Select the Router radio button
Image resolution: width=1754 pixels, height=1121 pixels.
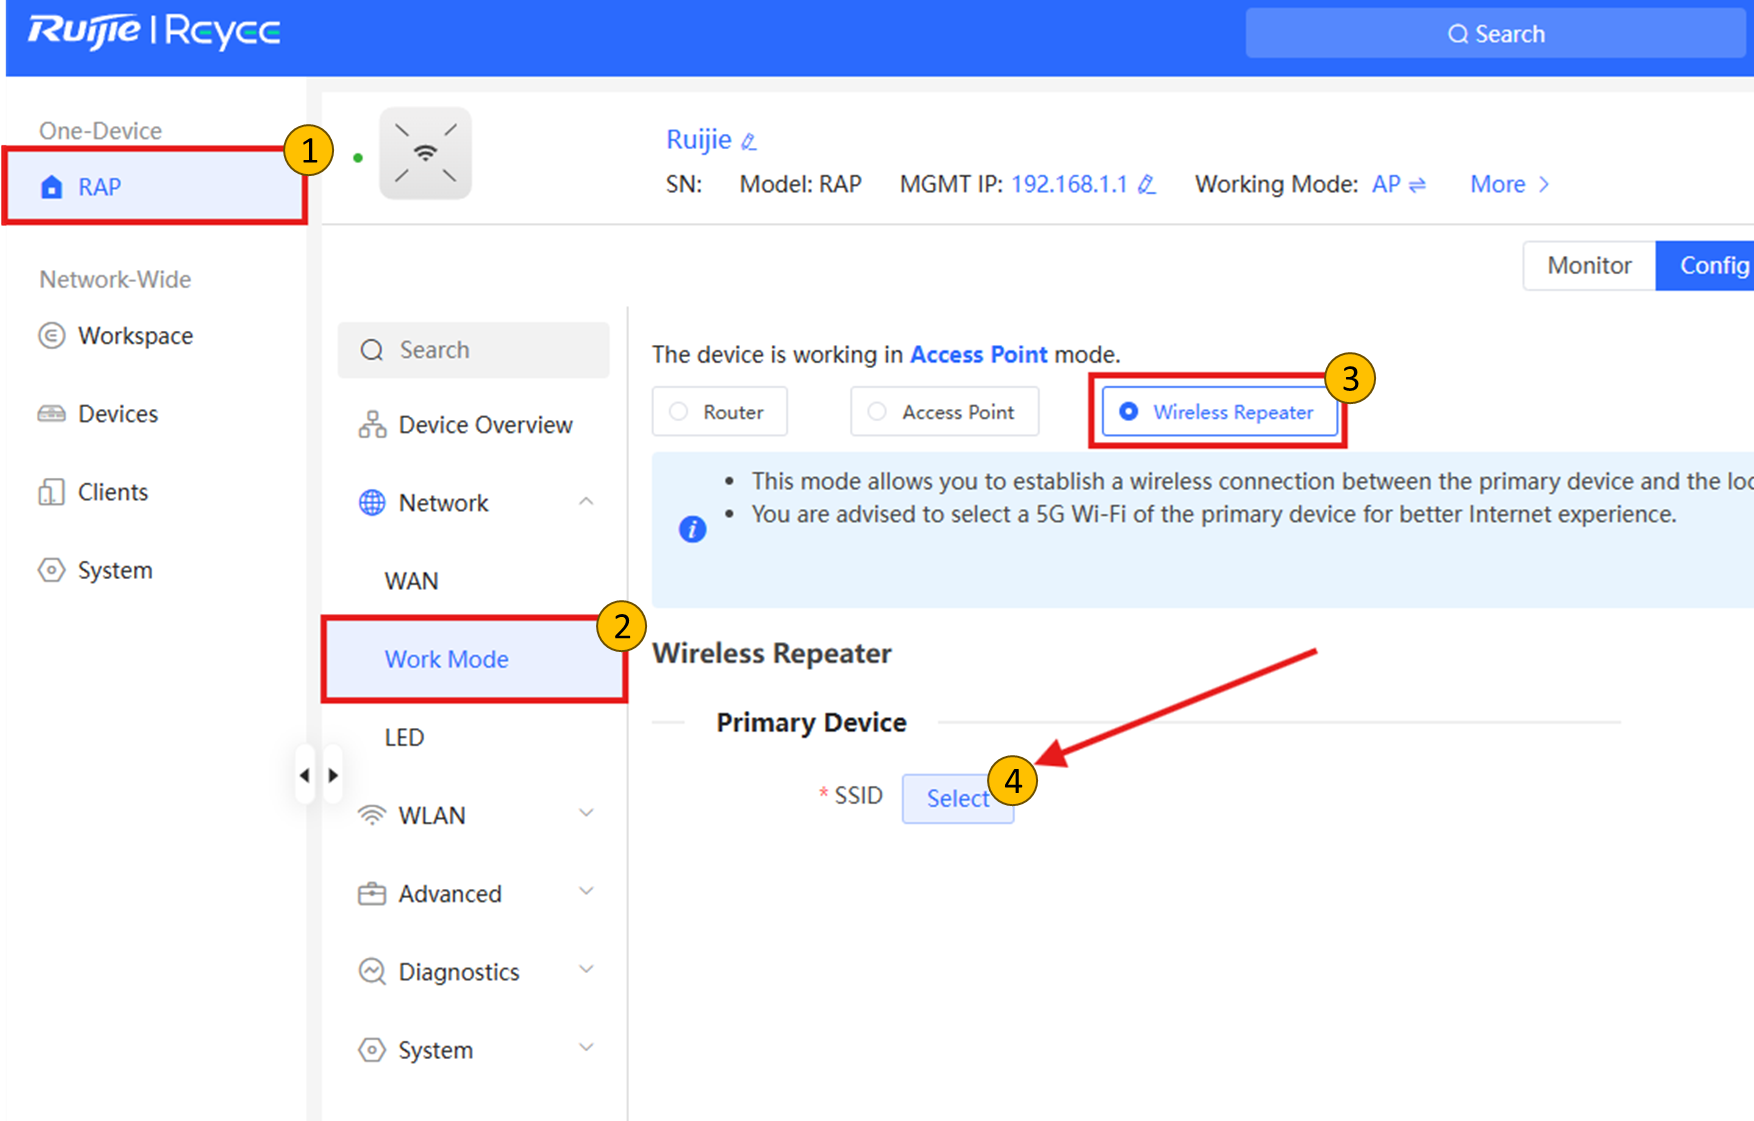679,412
